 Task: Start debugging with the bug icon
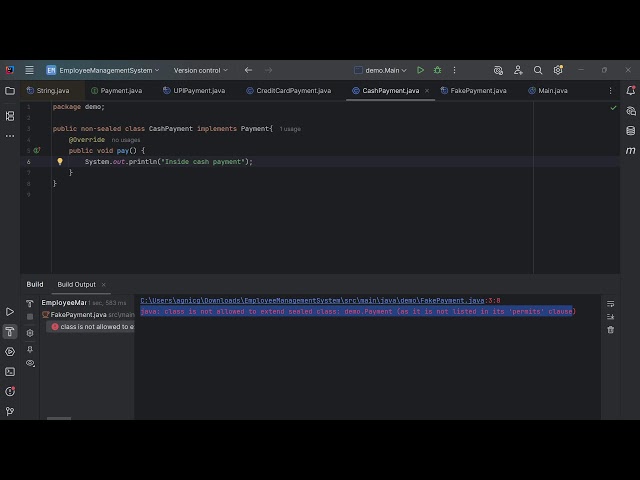[x=438, y=70]
